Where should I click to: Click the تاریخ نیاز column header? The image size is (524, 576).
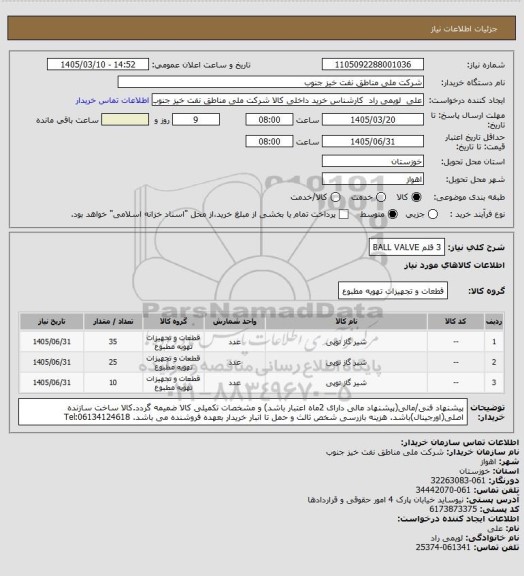pos(52,321)
